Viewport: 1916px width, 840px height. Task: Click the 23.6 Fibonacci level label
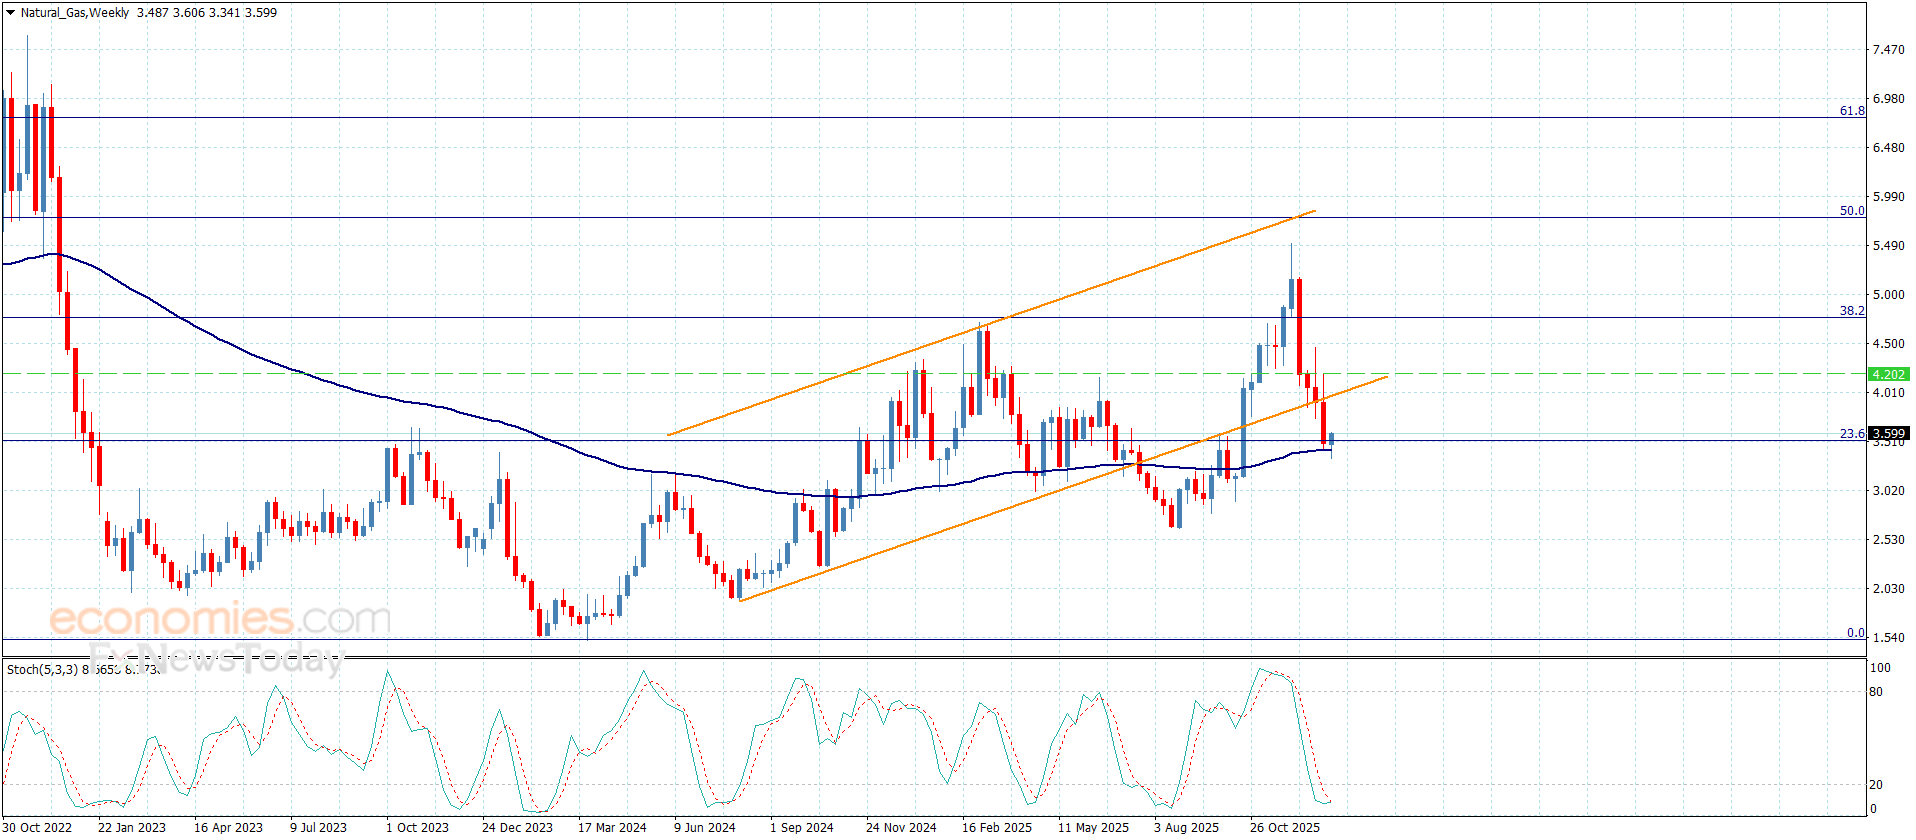(1852, 434)
